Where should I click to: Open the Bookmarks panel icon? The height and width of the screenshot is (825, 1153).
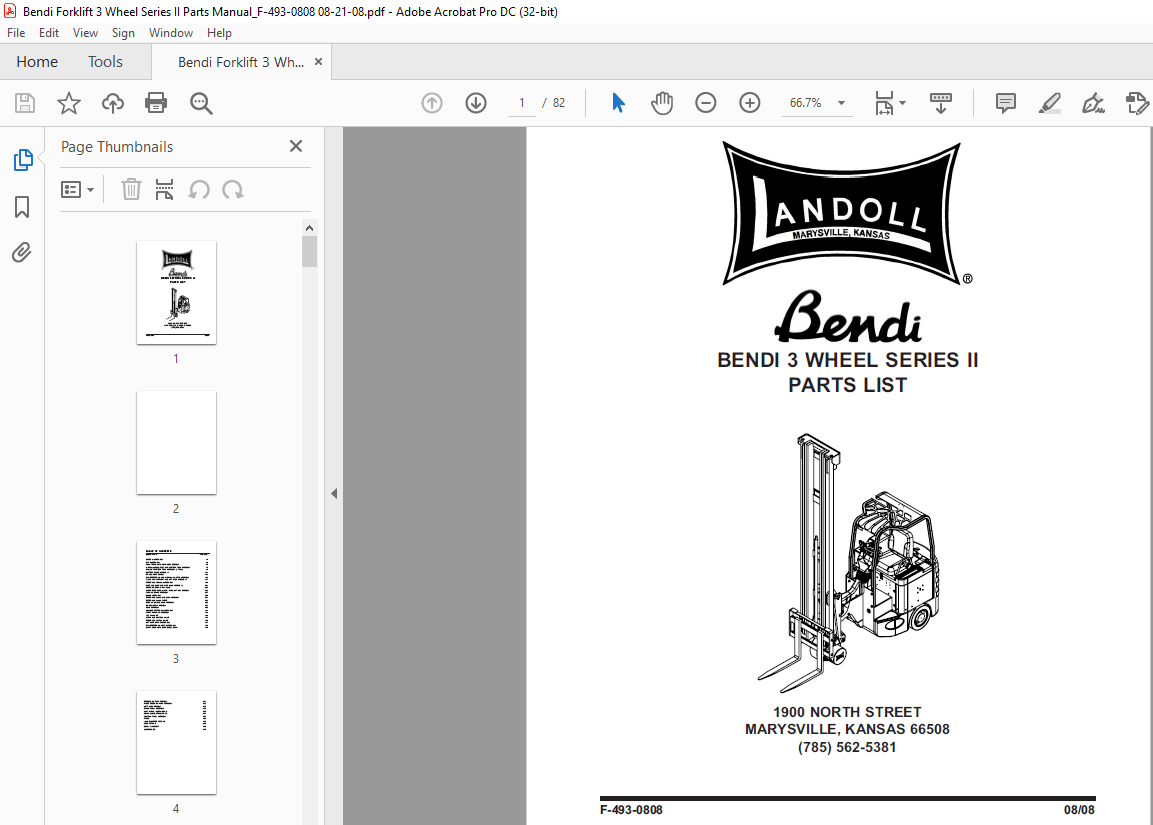pos(22,207)
